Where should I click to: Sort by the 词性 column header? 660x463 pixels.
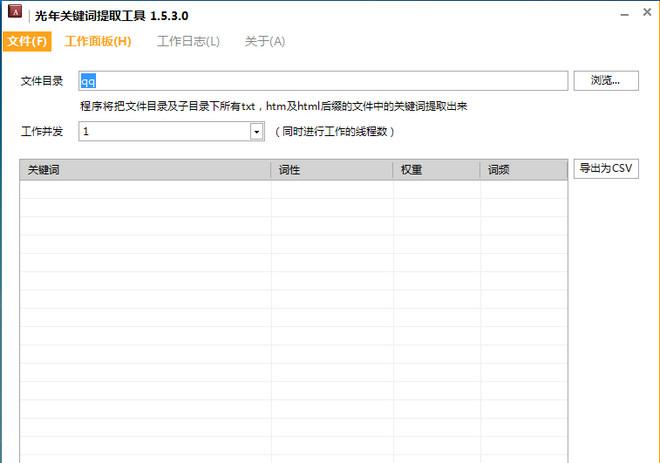[332, 170]
